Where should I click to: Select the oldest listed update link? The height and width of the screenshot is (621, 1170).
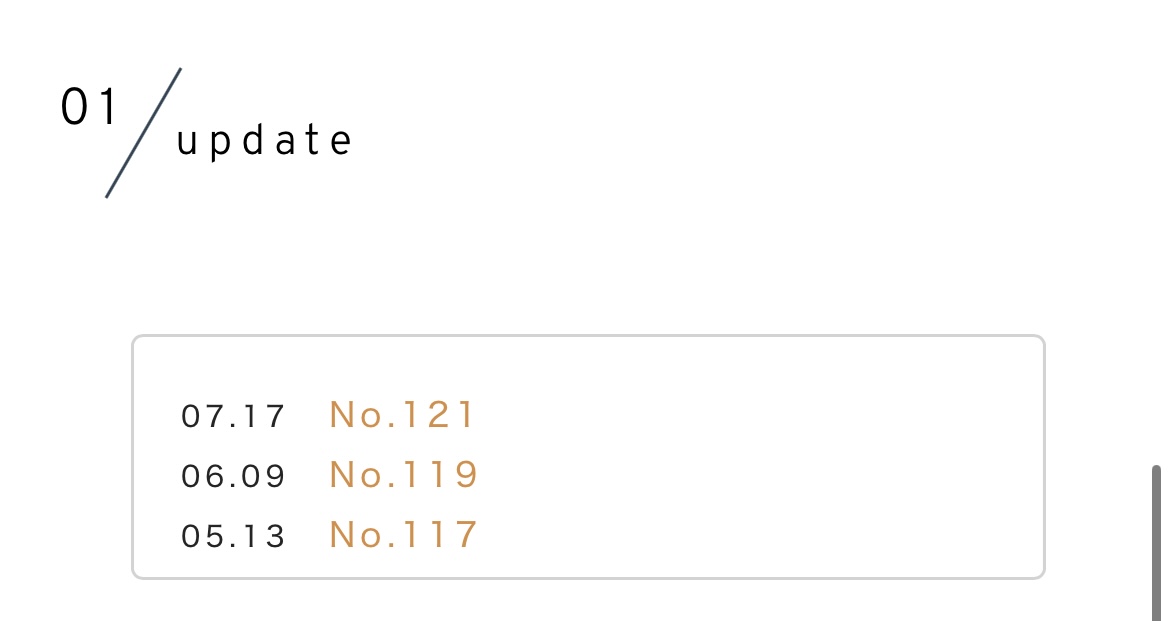(404, 535)
